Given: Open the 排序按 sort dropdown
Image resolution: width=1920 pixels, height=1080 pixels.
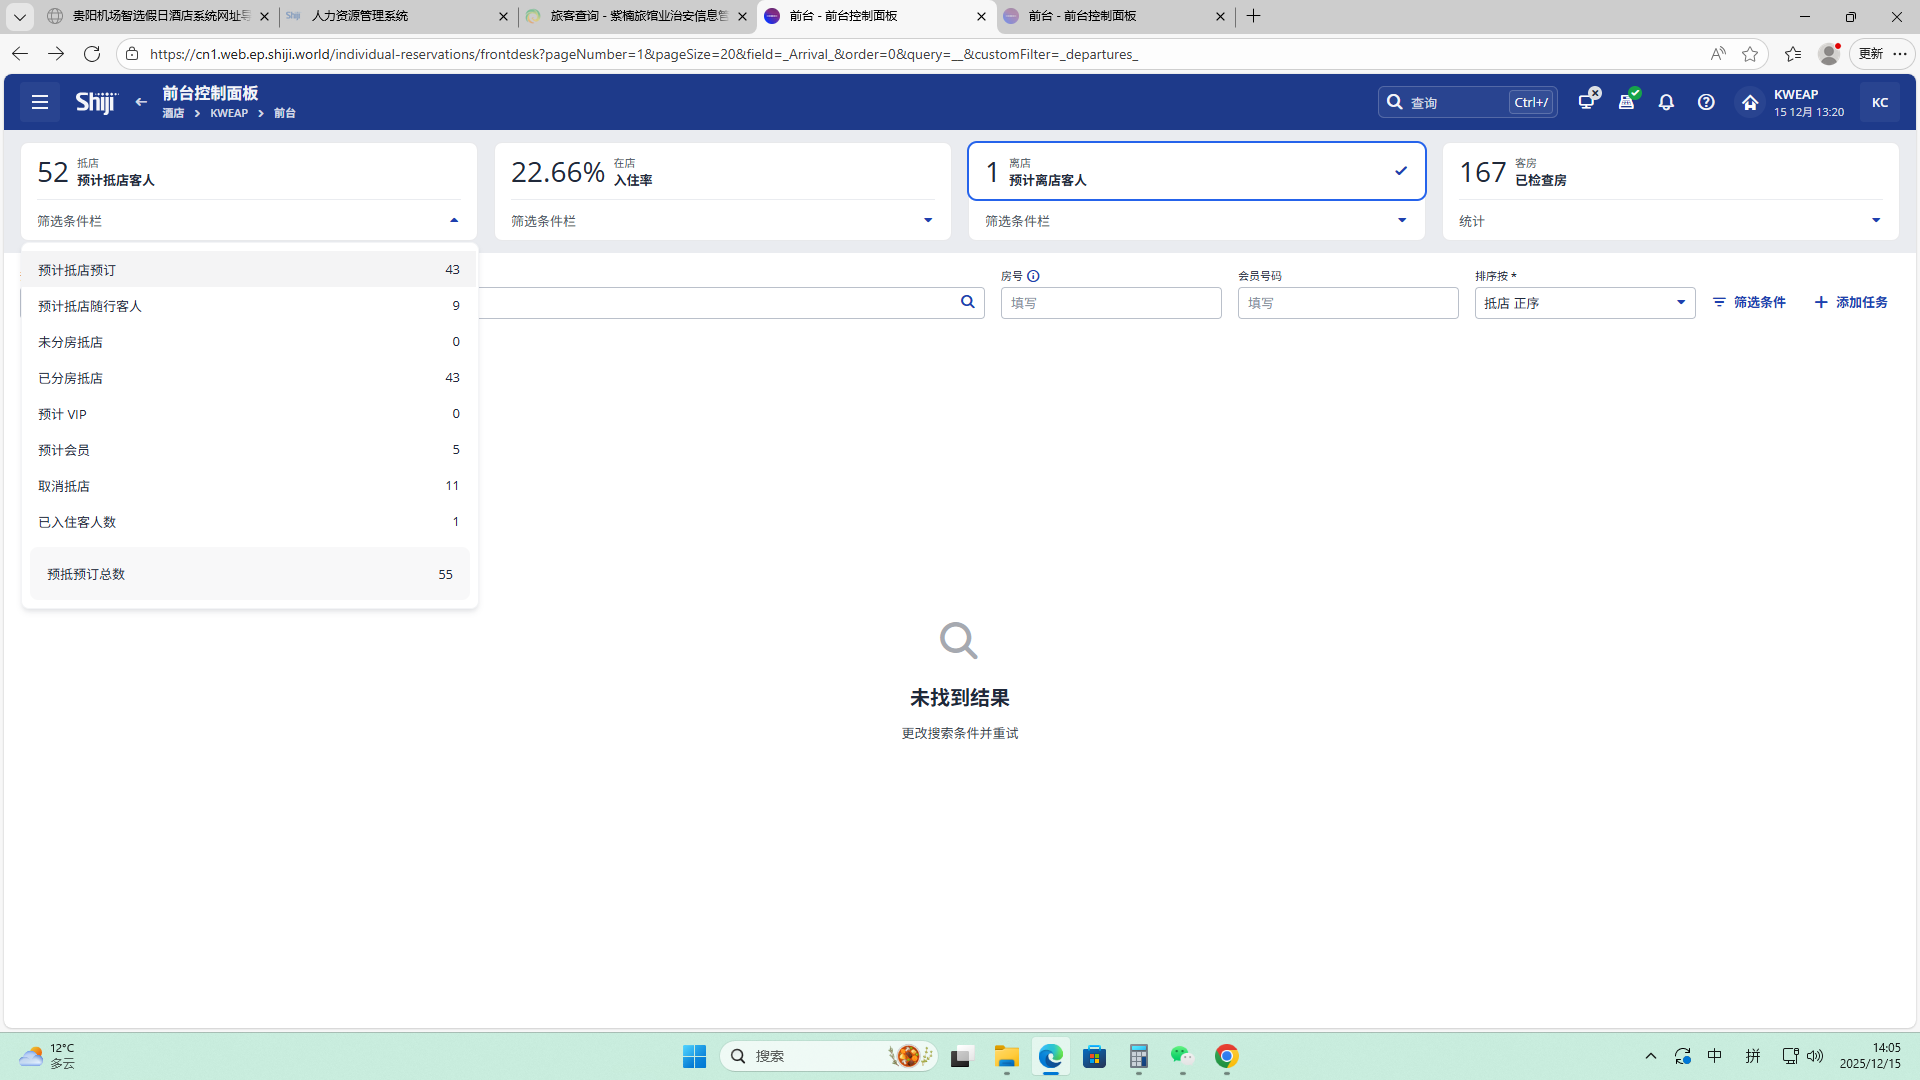Looking at the screenshot, I should coord(1584,303).
